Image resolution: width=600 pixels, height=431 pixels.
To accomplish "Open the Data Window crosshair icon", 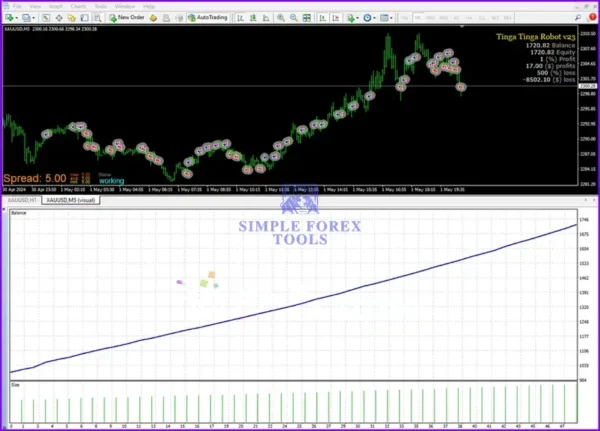I will [59, 18].
